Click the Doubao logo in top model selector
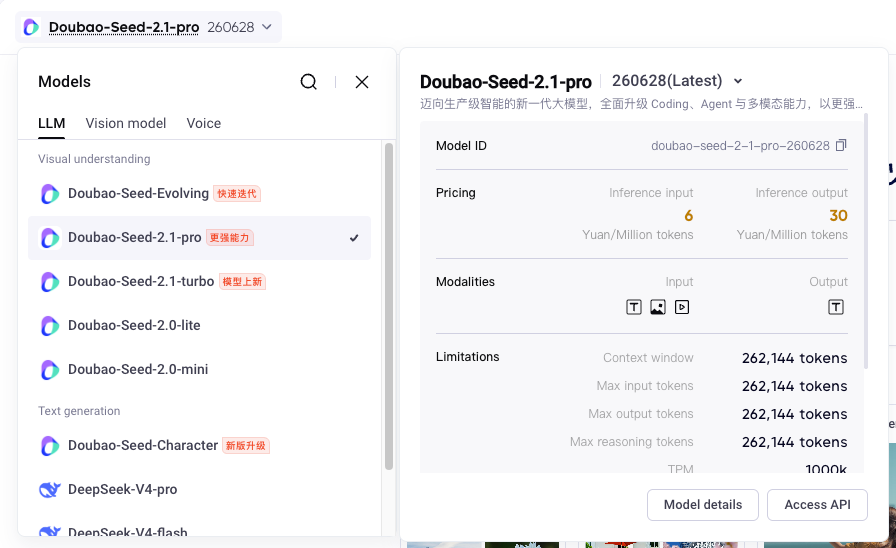This screenshot has height=548, width=896. coord(31,27)
